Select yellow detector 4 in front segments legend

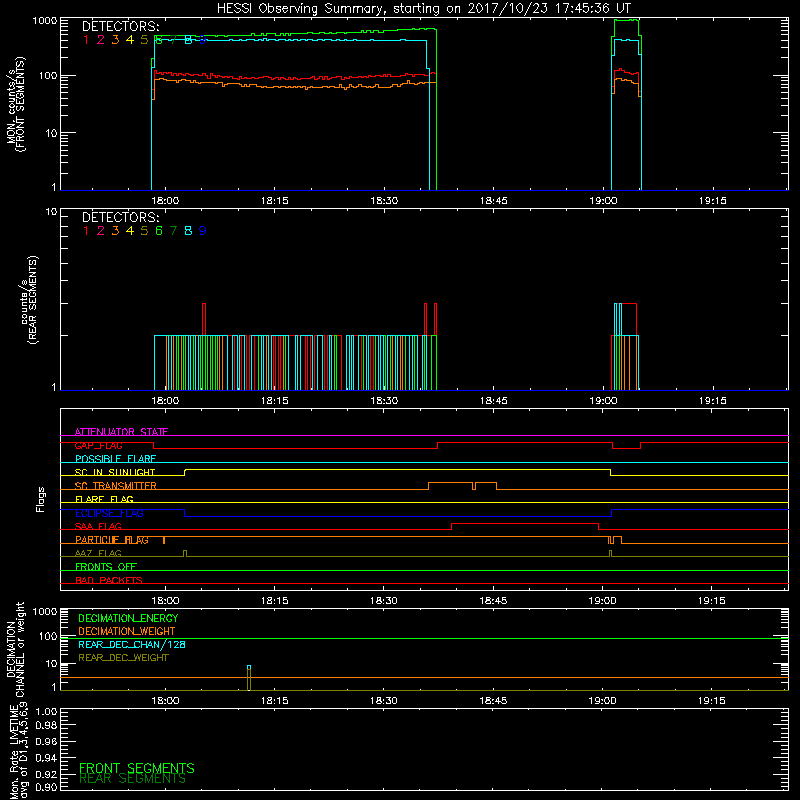coord(130,40)
